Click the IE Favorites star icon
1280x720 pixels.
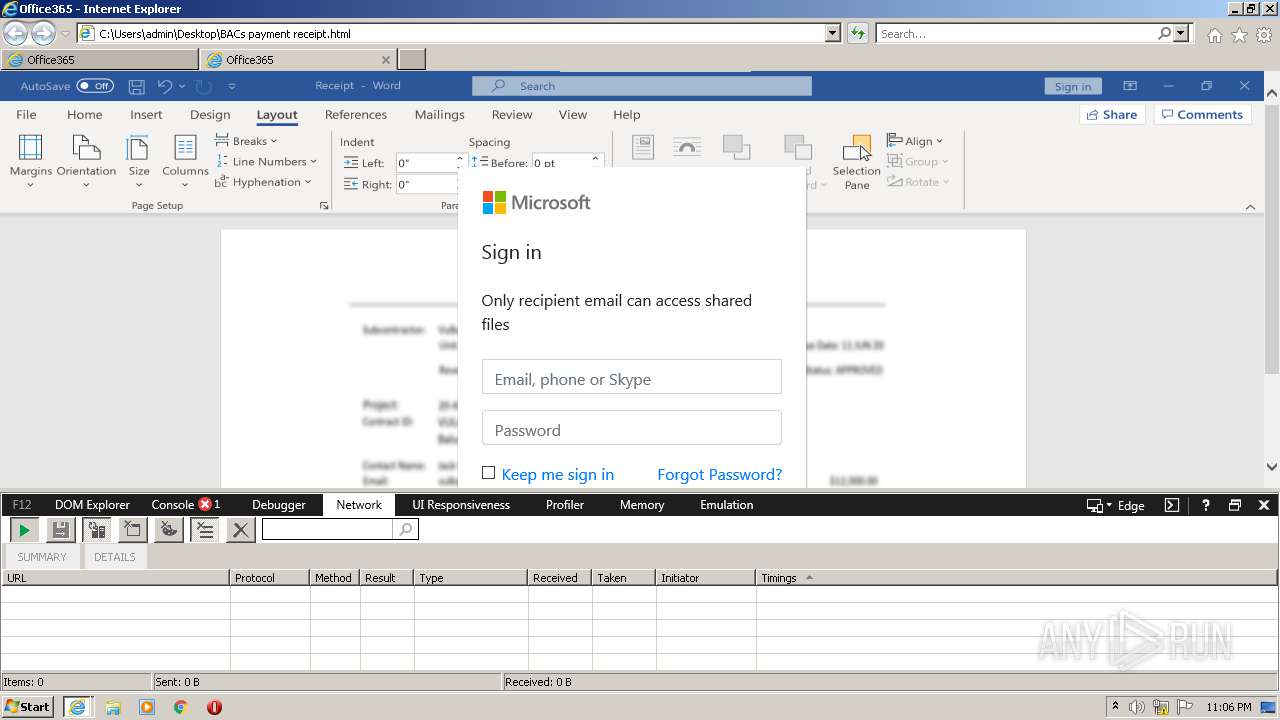click(x=1239, y=34)
